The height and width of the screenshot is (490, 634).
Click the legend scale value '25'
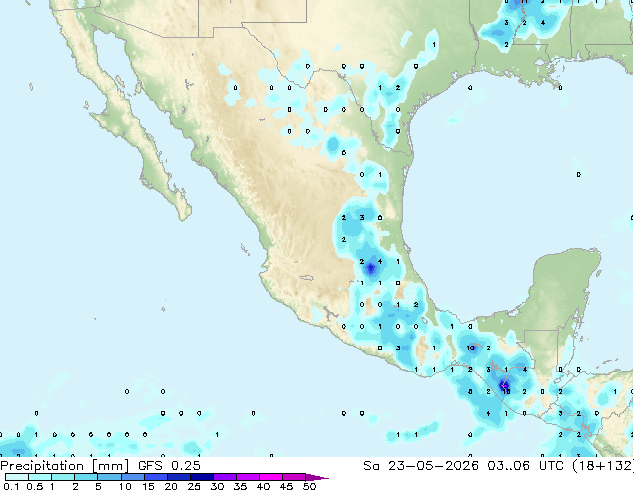(x=194, y=486)
